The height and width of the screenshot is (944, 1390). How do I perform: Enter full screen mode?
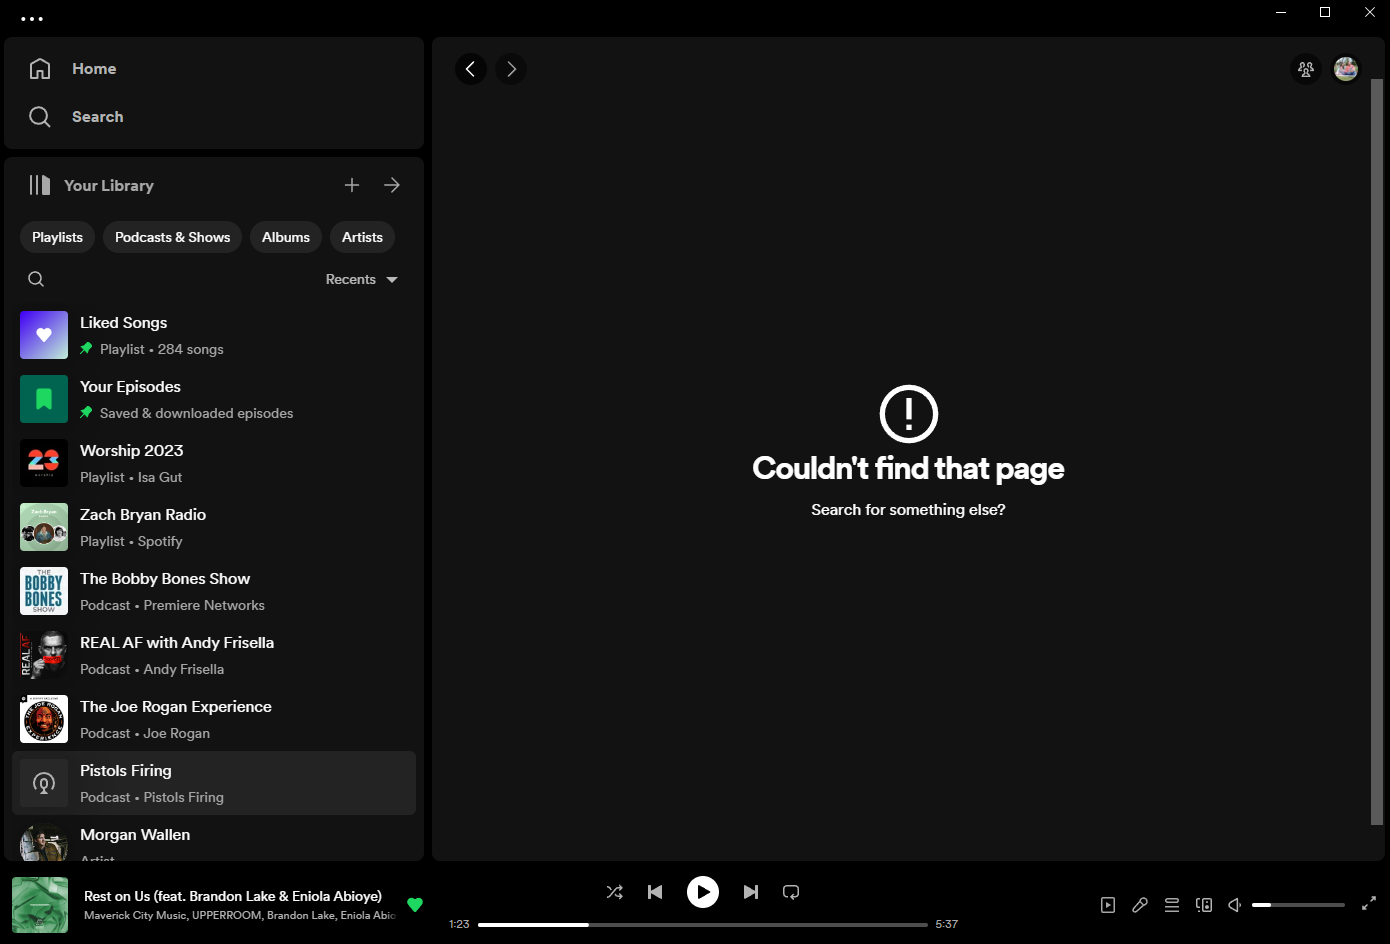pyautogui.click(x=1369, y=904)
